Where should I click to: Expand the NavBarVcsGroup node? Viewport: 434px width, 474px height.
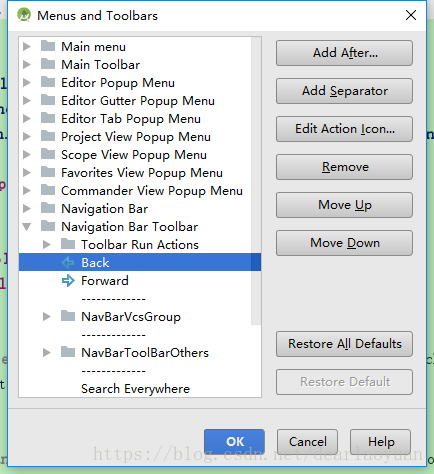pos(47,316)
